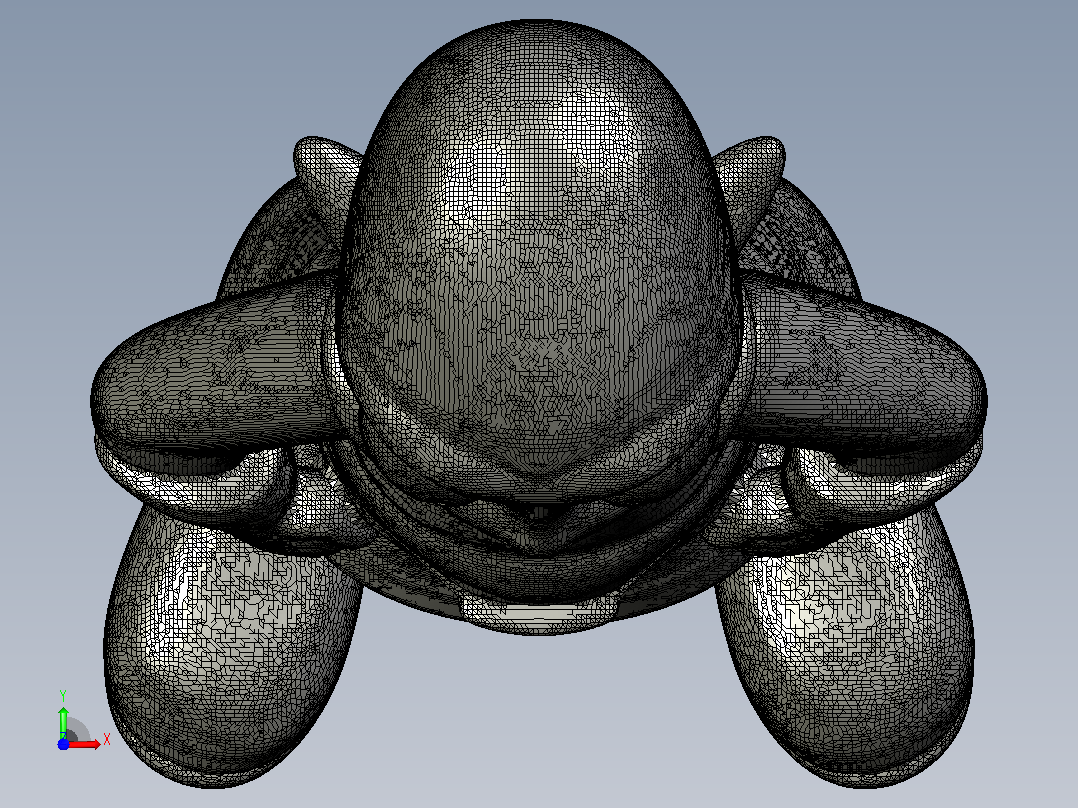Click the red X axis arrow of the view triad
The width and height of the screenshot is (1078, 808).
click(x=84, y=744)
